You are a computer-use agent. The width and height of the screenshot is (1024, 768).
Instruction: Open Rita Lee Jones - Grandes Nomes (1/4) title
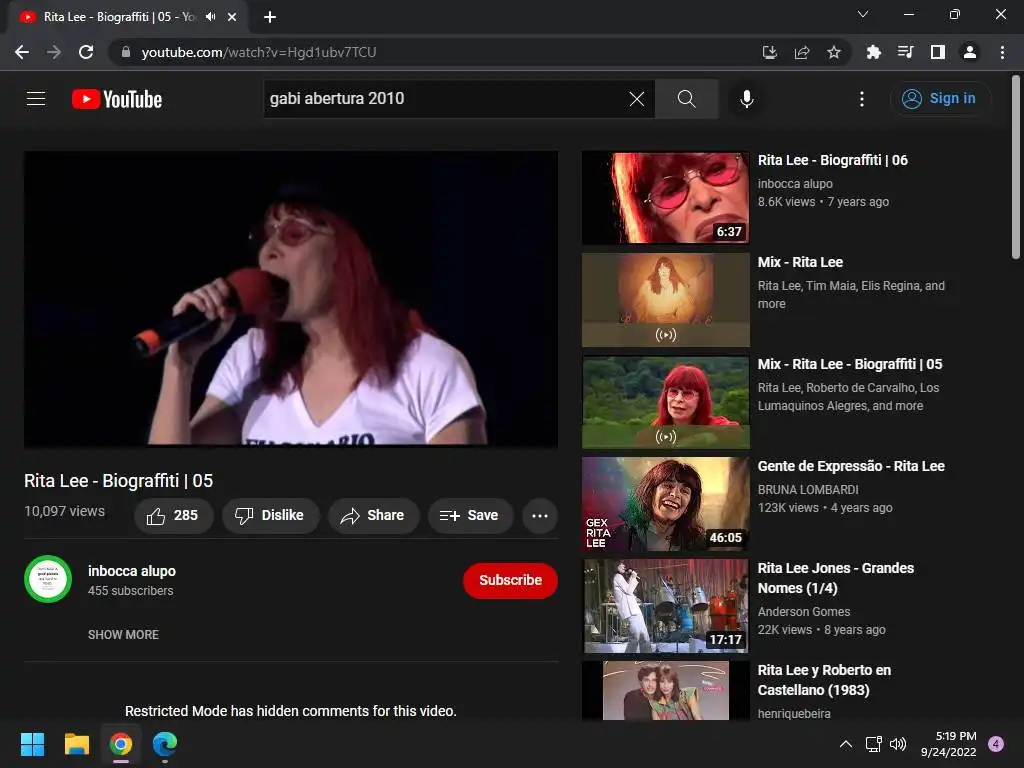click(835, 578)
